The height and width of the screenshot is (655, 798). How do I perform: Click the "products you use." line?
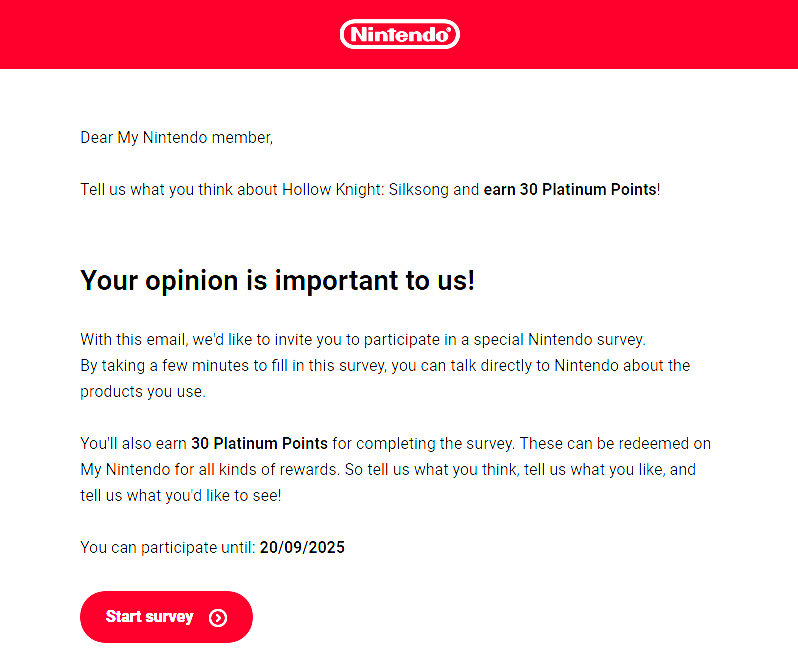tap(143, 392)
